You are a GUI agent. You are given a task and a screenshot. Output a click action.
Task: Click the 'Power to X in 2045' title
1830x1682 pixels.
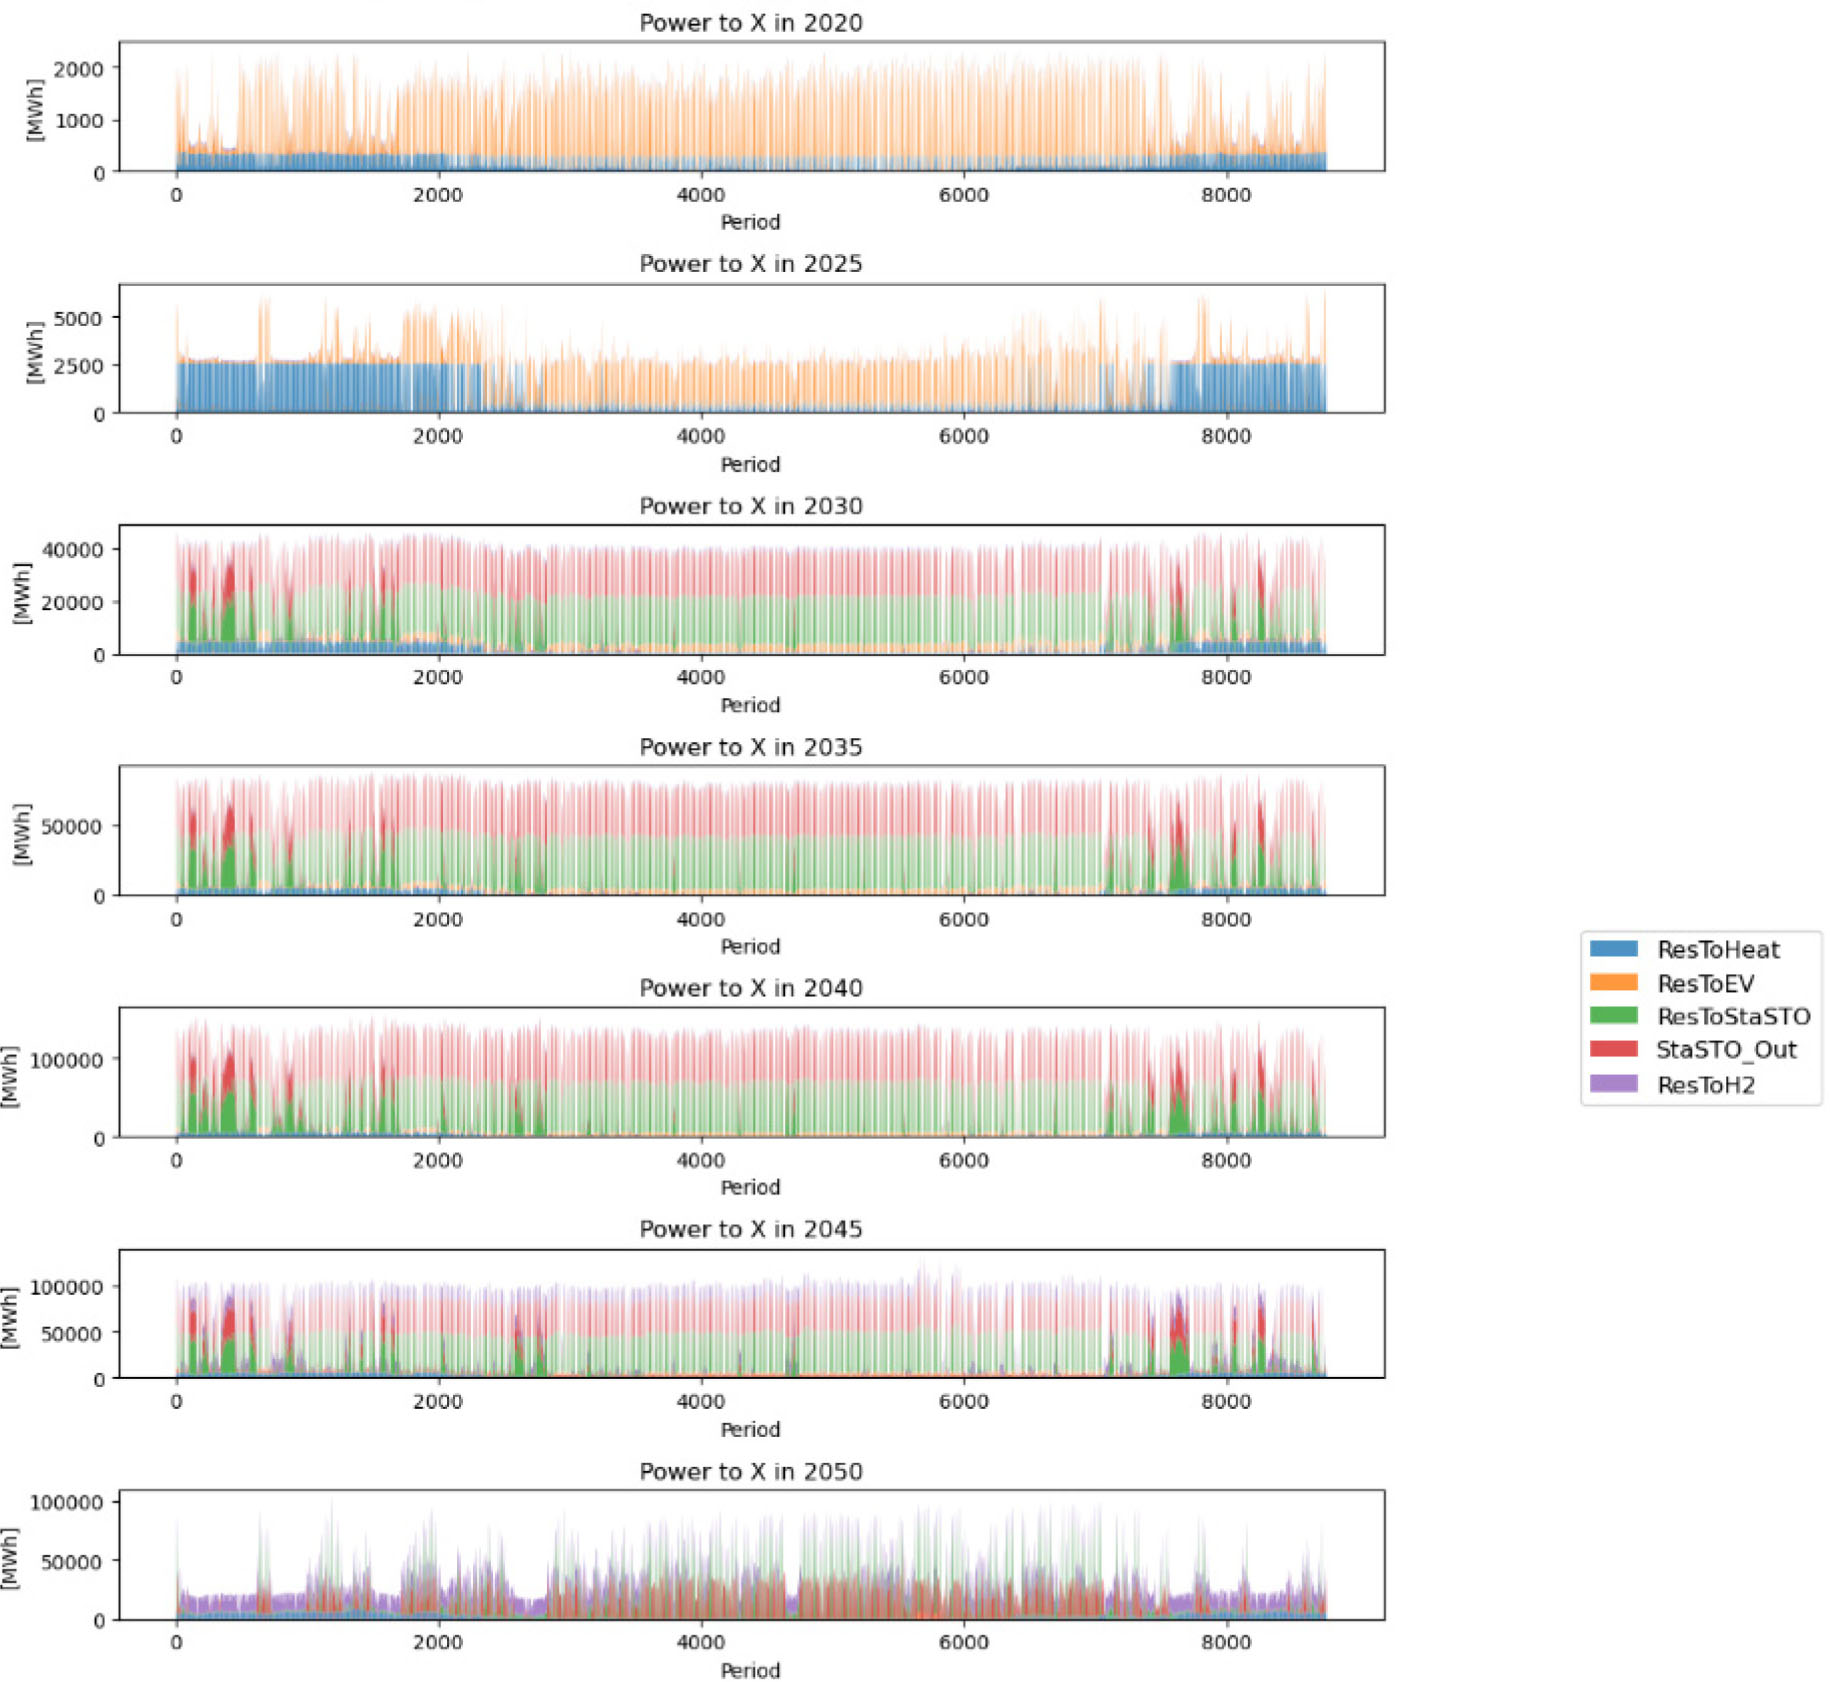(x=750, y=1229)
